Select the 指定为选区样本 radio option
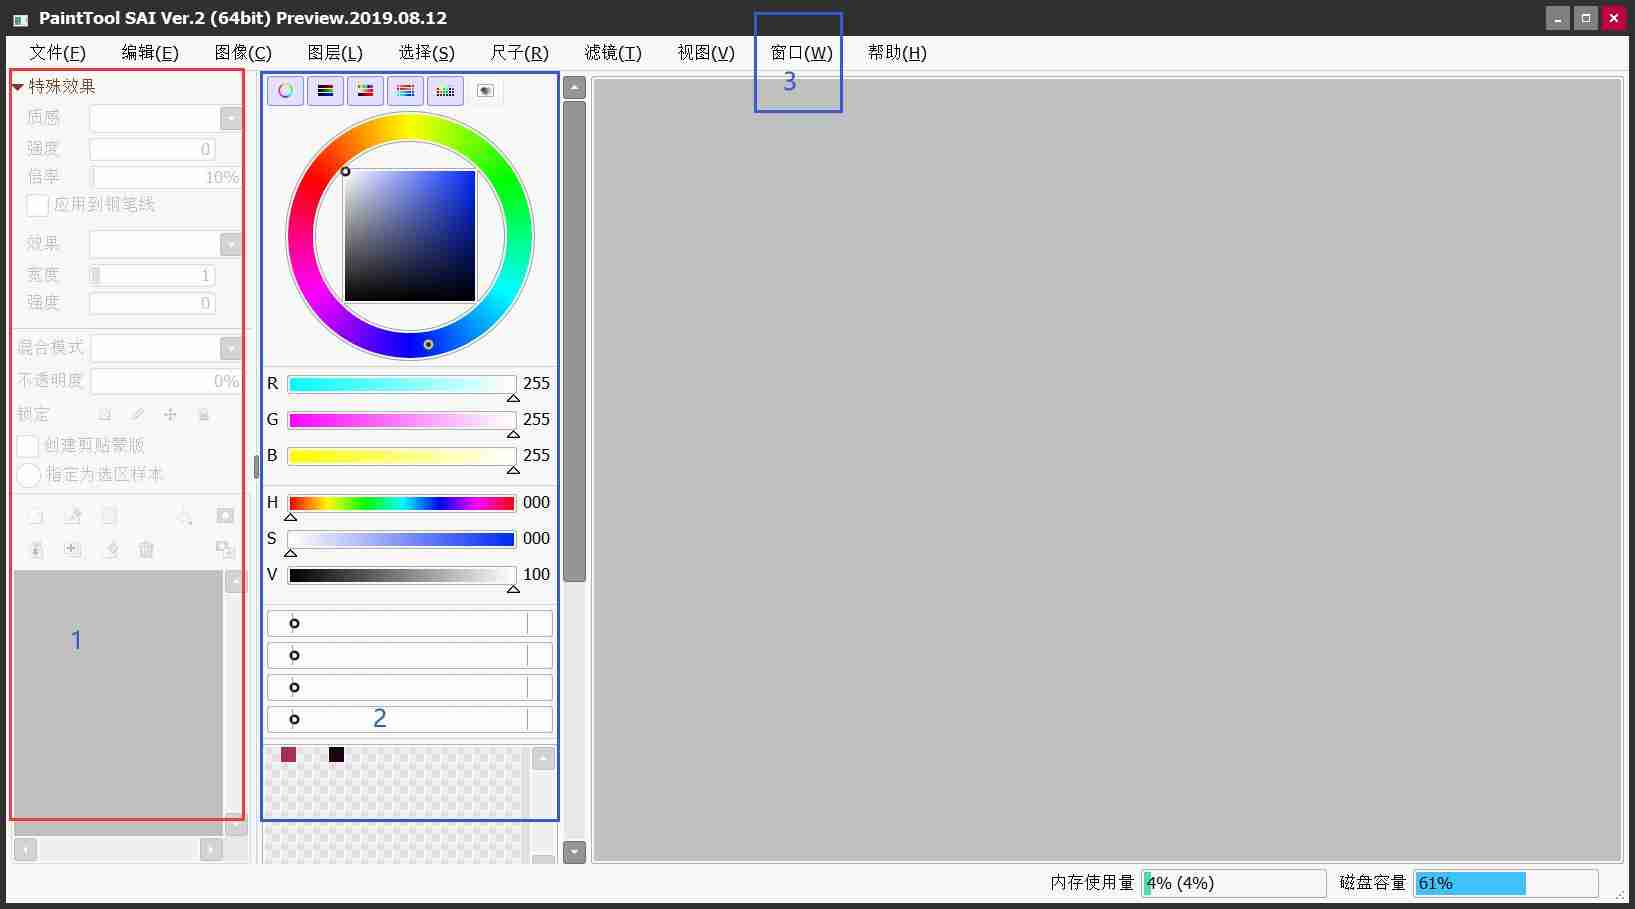The height and width of the screenshot is (909, 1635). tap(29, 475)
